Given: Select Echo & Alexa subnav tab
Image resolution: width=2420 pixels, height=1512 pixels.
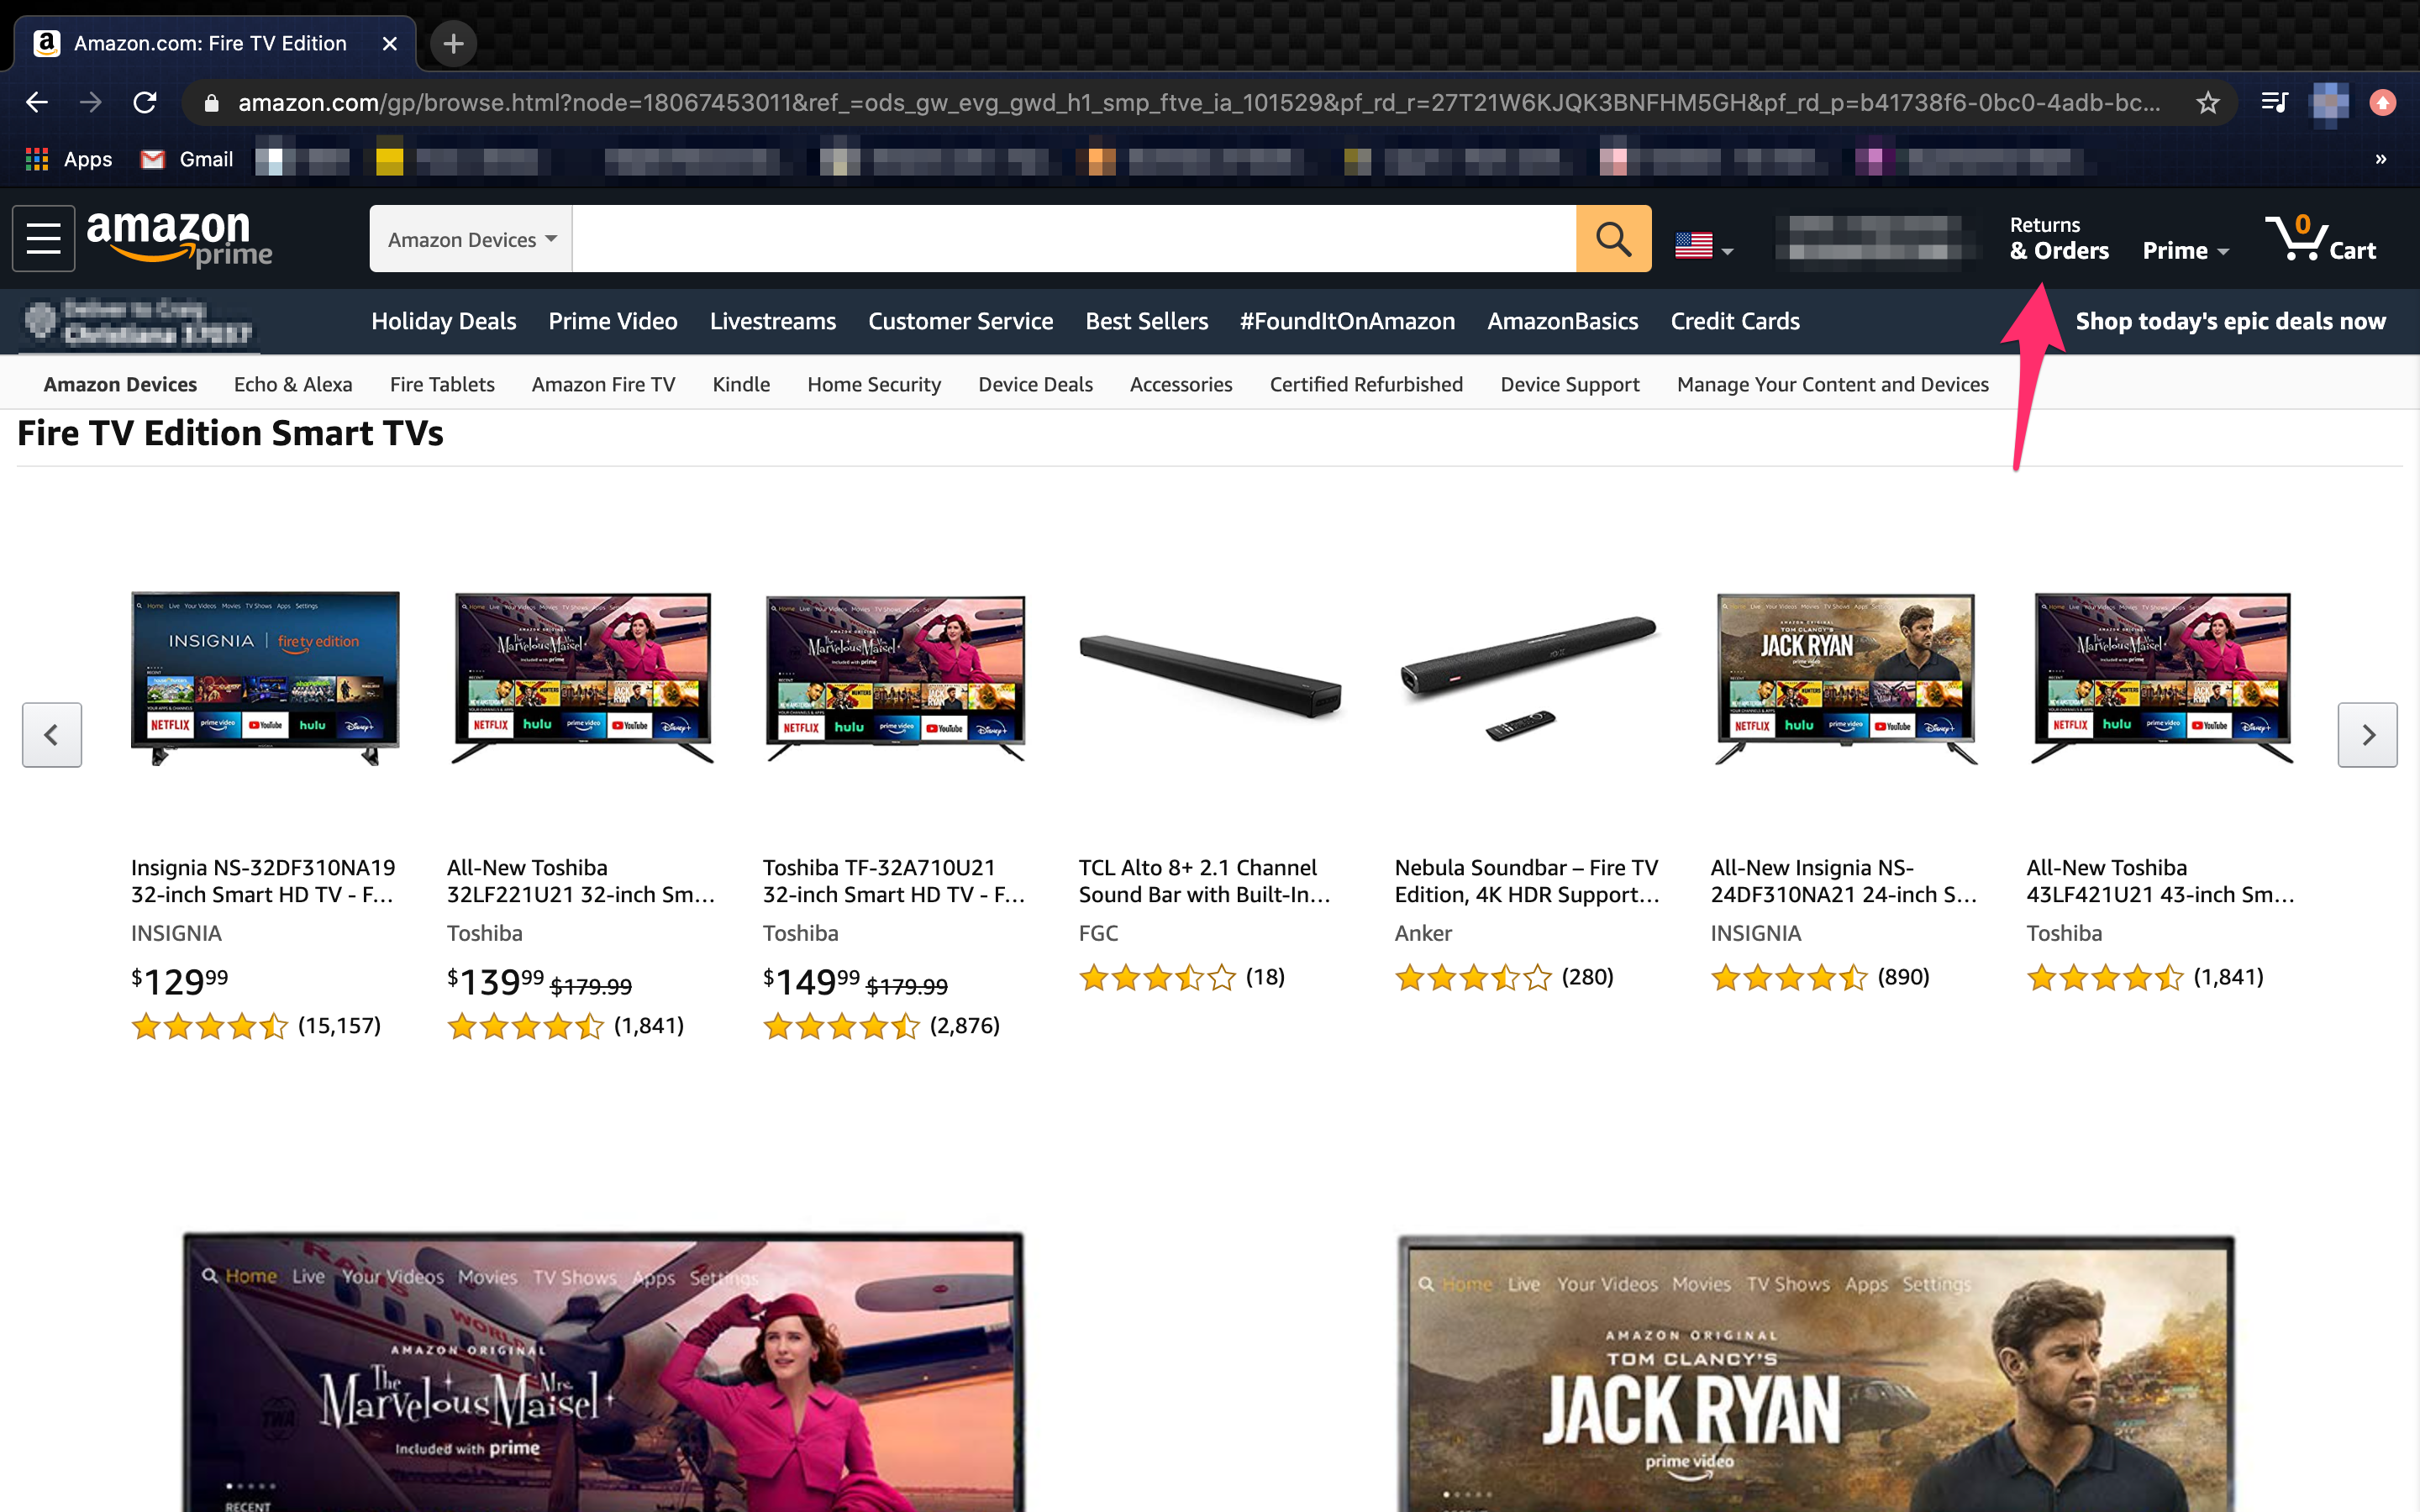Looking at the screenshot, I should point(293,384).
